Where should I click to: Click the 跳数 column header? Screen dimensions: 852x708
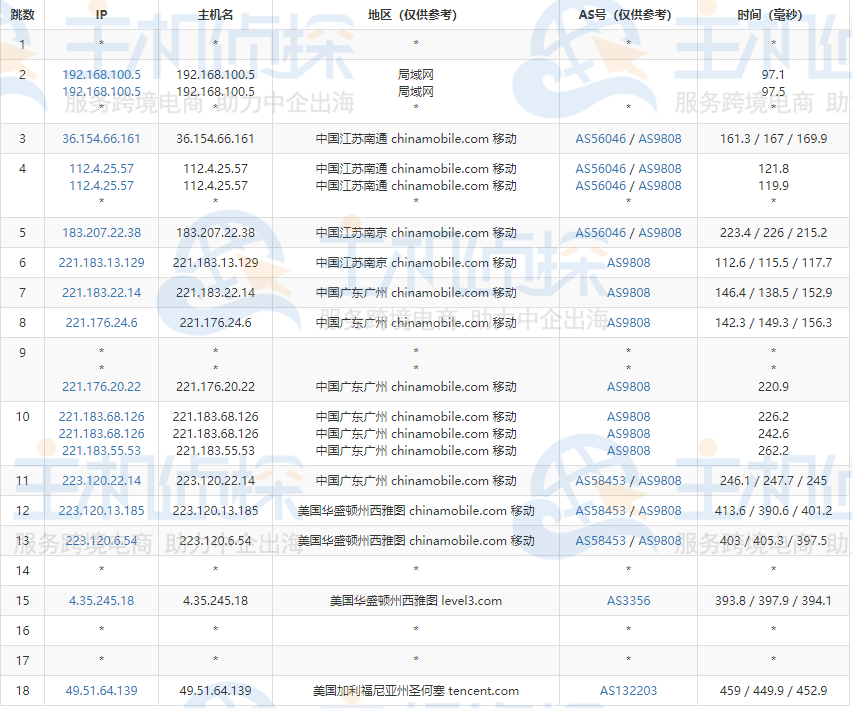click(23, 15)
